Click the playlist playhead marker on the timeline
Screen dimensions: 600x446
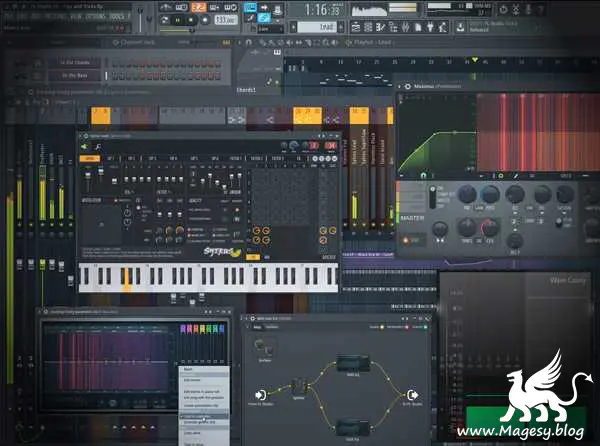tap(475, 60)
